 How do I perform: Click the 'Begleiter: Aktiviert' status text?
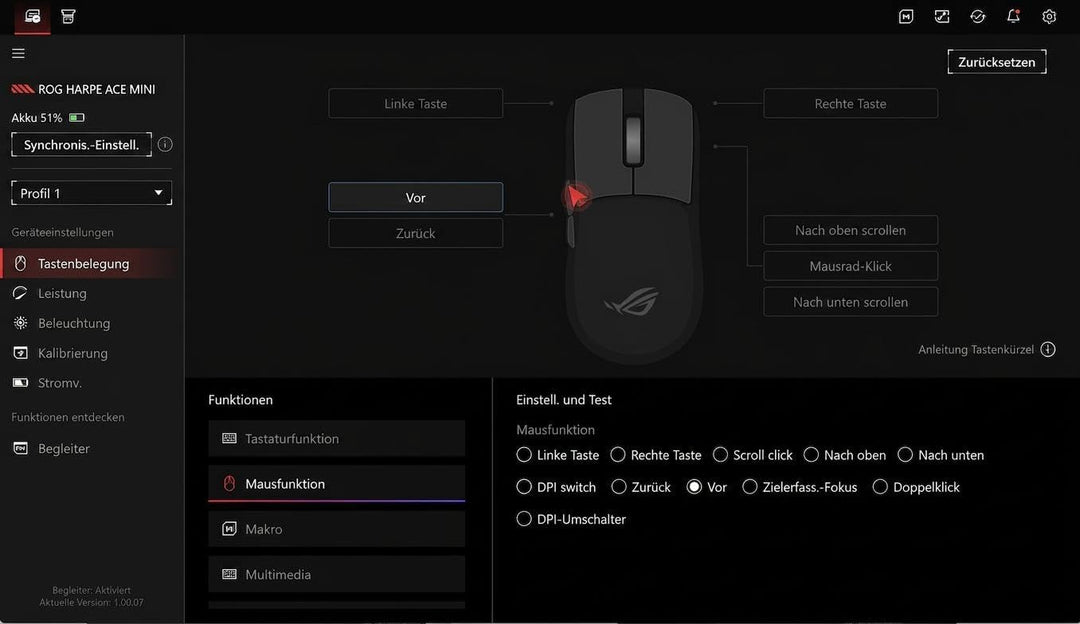(91, 590)
